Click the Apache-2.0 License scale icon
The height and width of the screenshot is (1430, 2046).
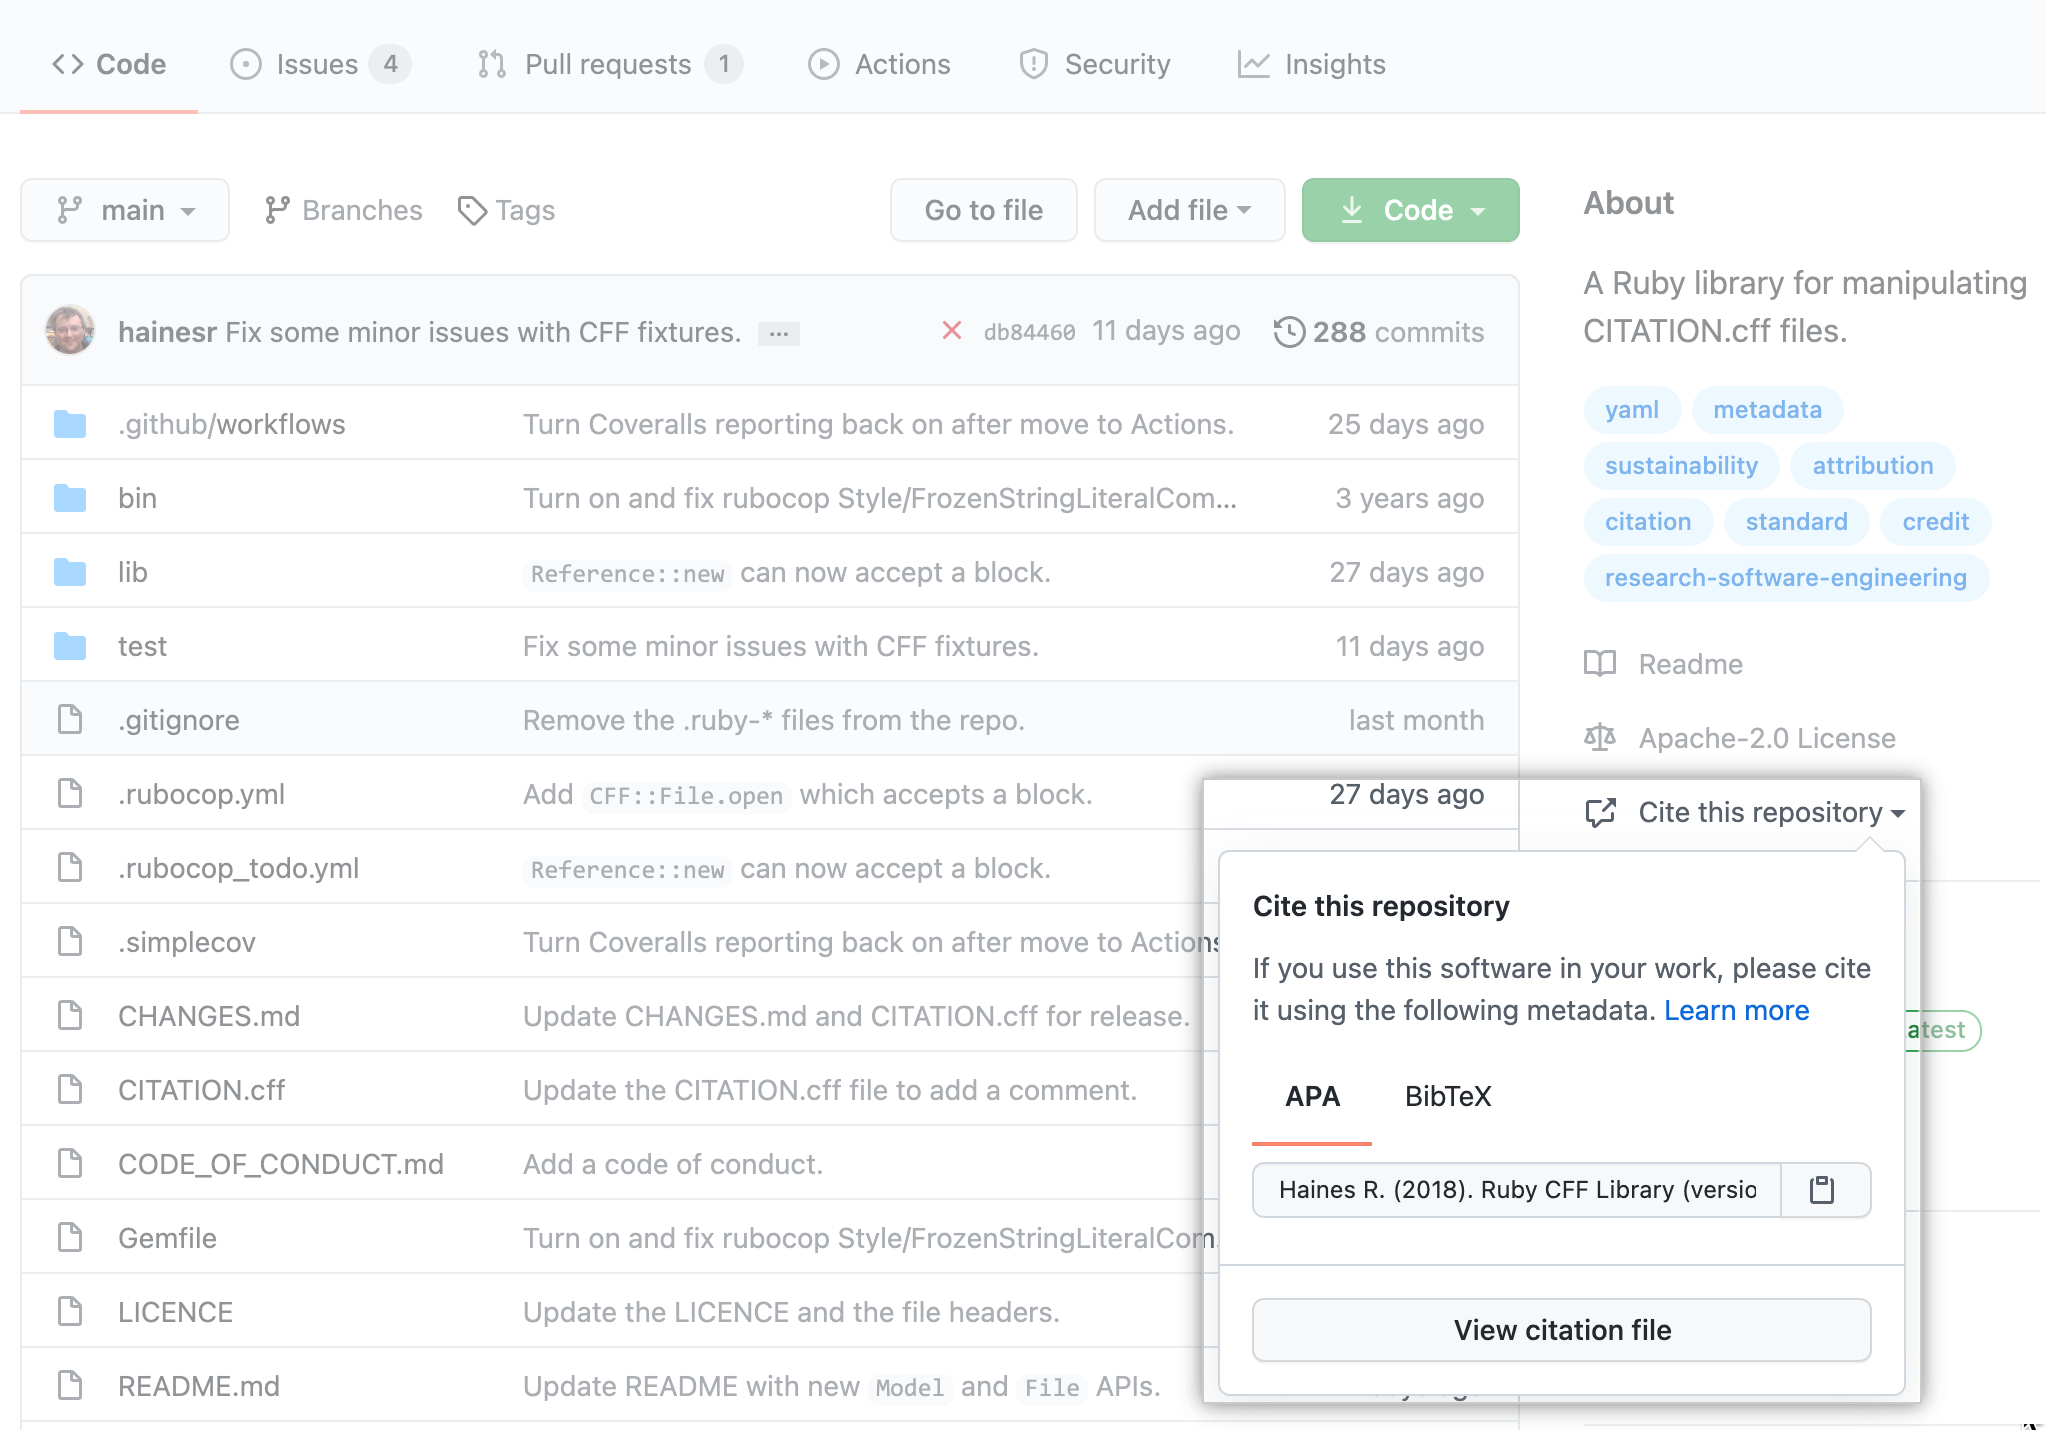tap(1600, 738)
